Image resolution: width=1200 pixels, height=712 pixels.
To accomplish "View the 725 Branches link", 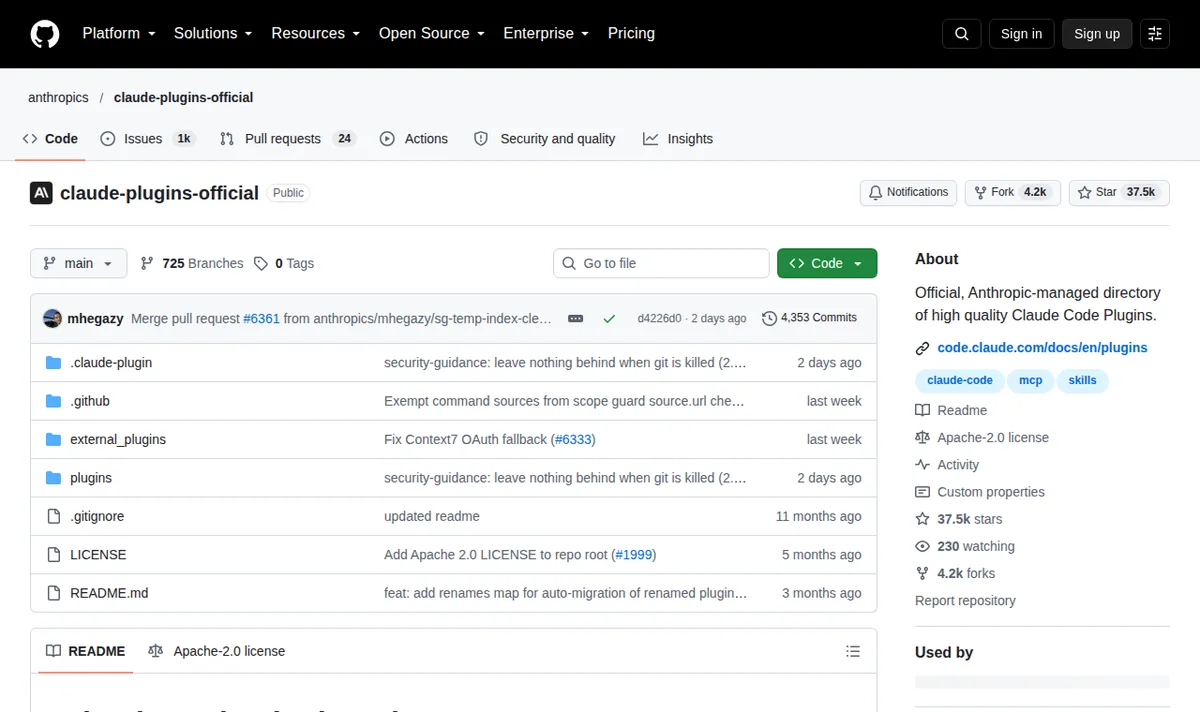I will [192, 263].
